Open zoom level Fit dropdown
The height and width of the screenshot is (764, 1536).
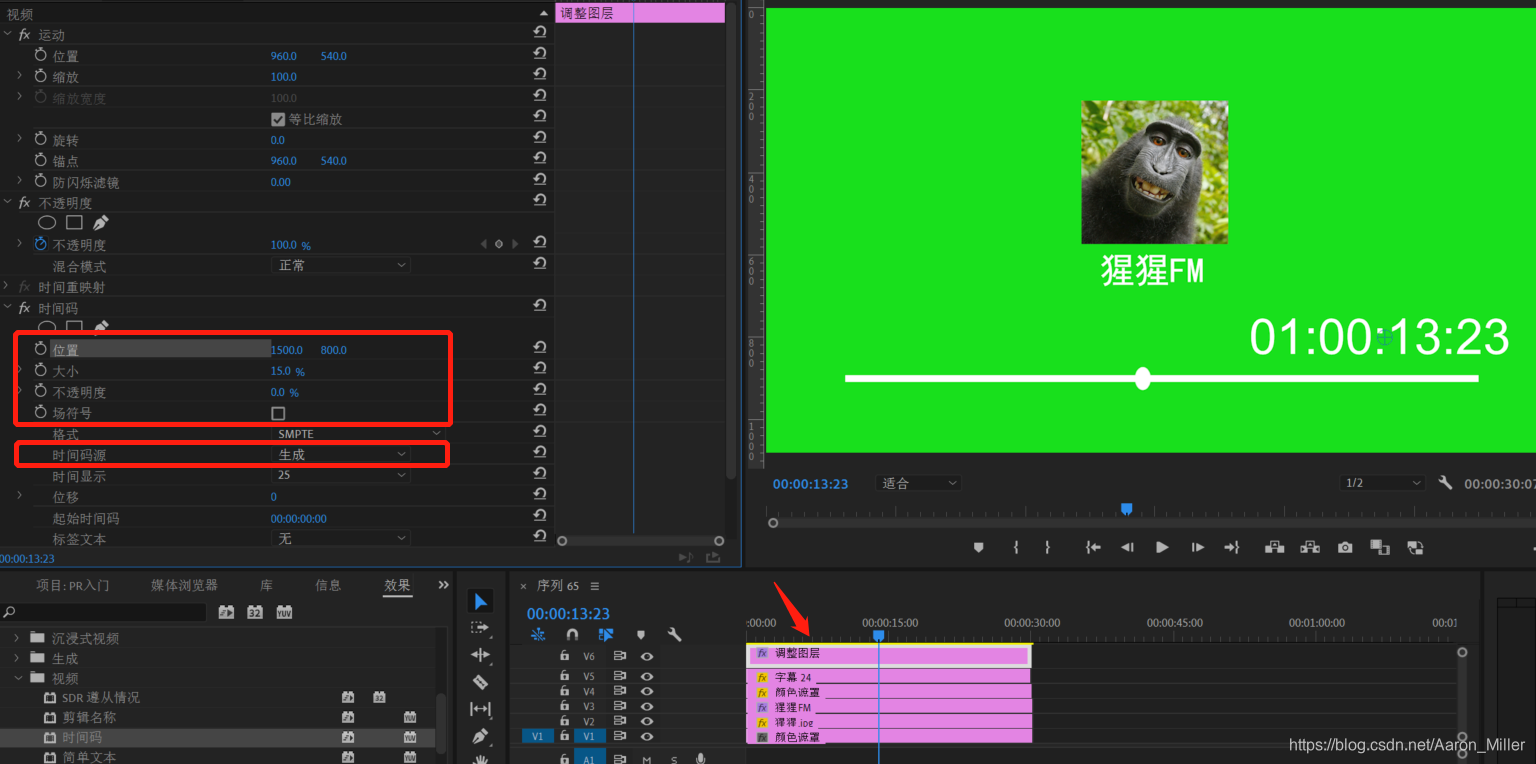coord(917,483)
